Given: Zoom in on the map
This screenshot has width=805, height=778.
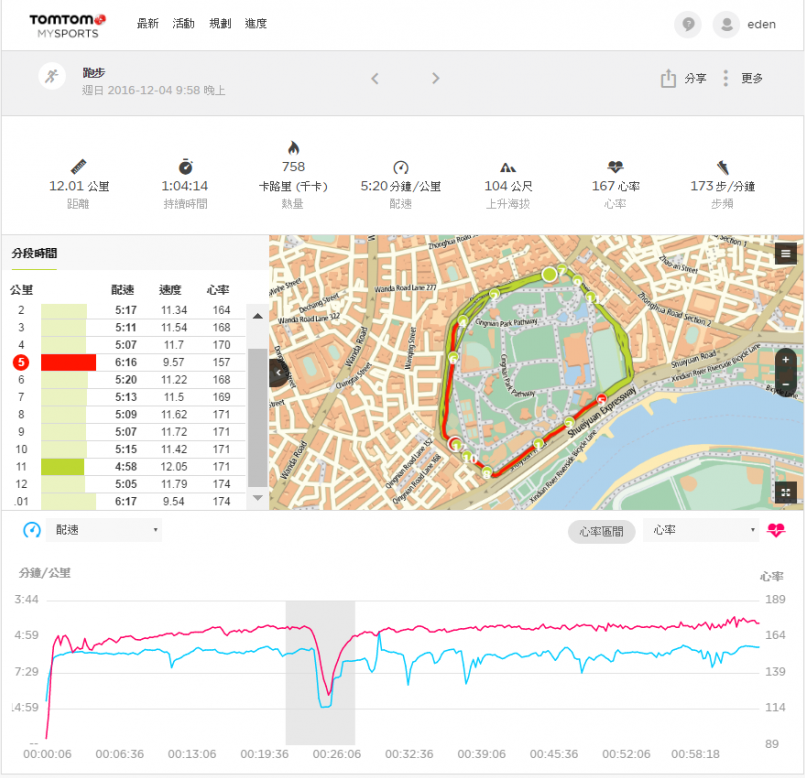Looking at the screenshot, I should point(786,360).
